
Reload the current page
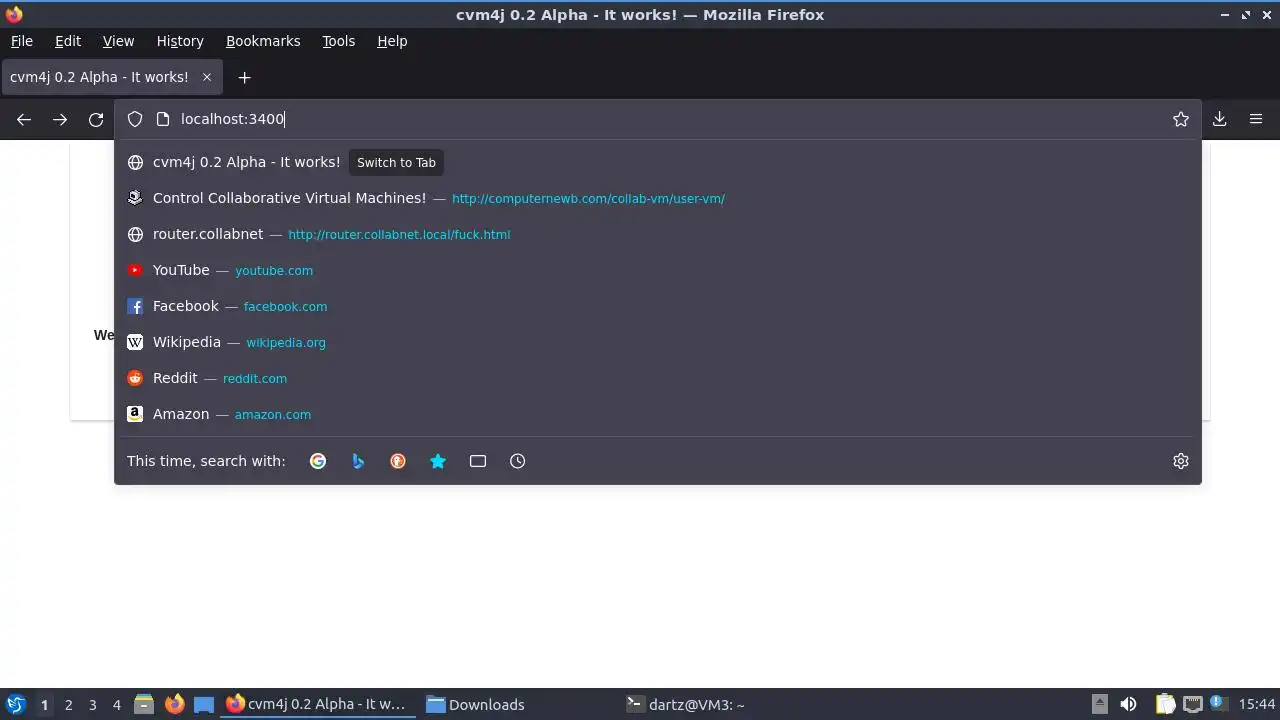pos(96,119)
